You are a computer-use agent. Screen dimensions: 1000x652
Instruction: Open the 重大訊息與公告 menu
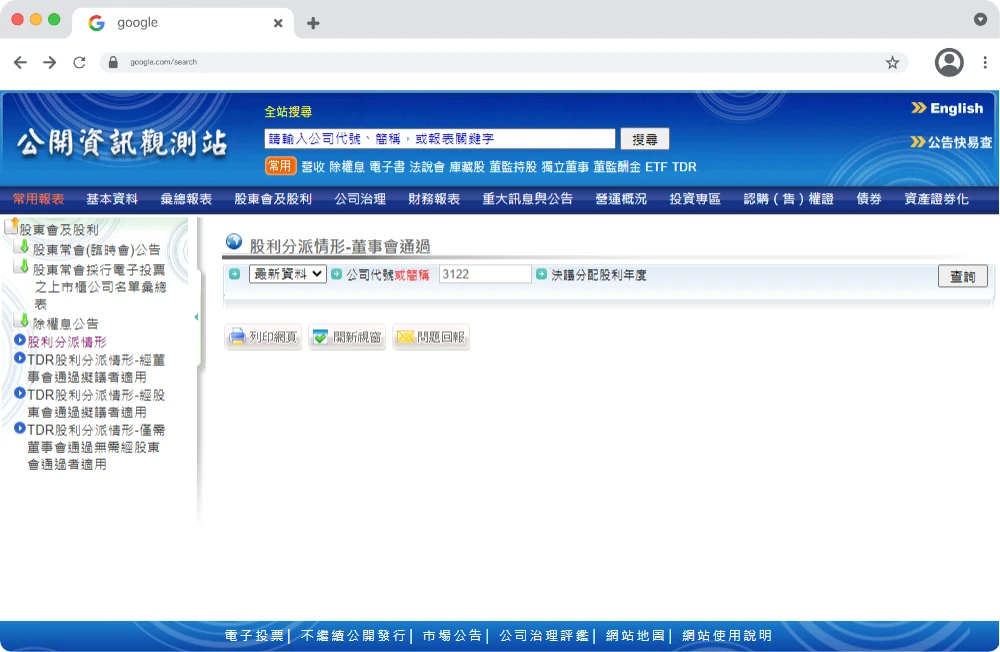point(527,199)
